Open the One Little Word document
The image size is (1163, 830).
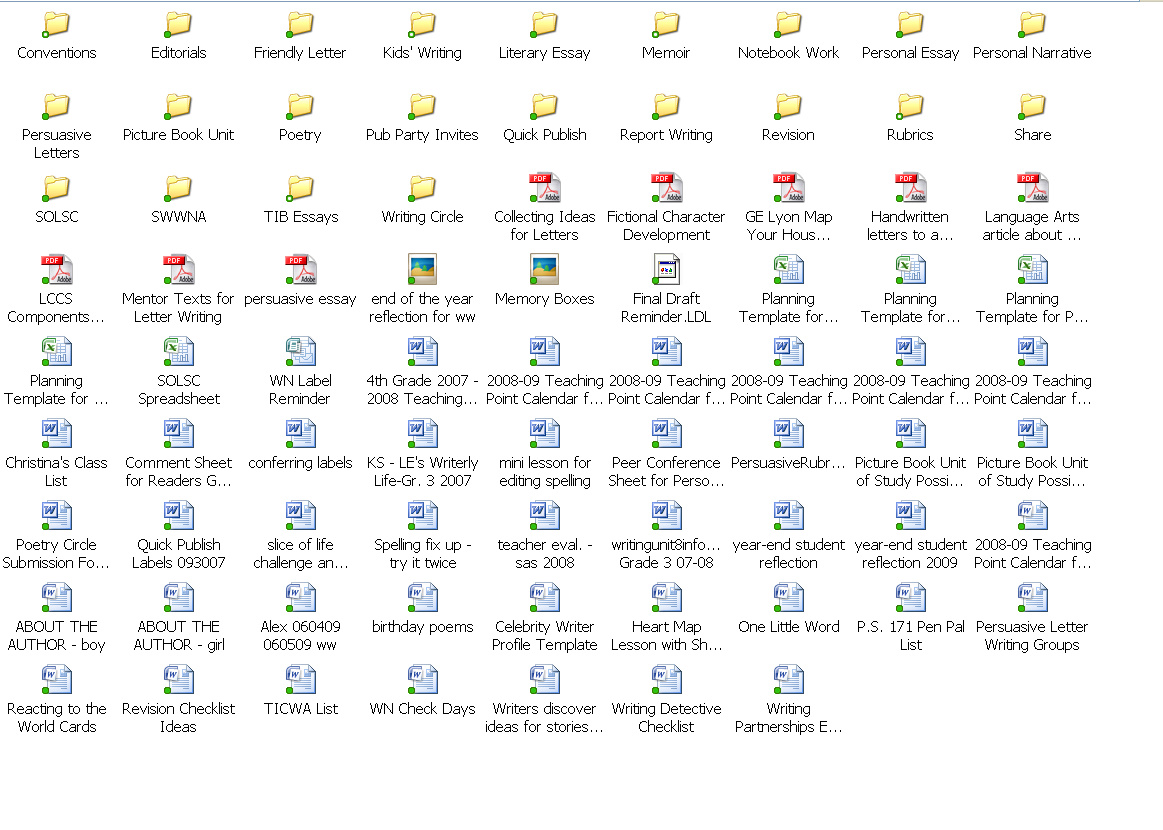(788, 599)
